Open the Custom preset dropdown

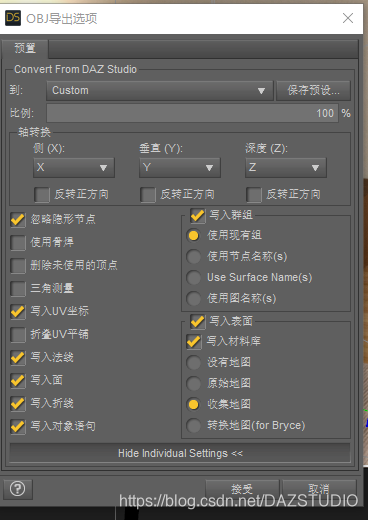pos(160,90)
